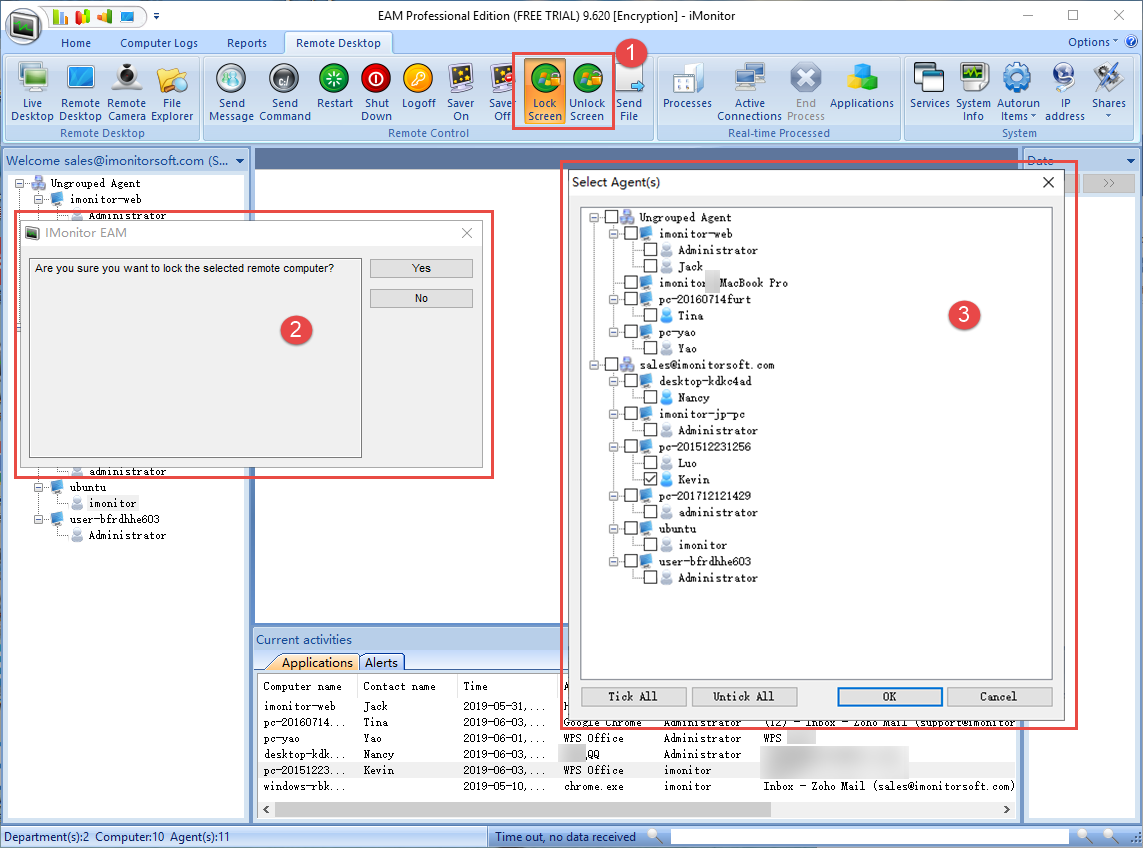This screenshot has height=848, width=1143.
Task: Select the Applications activity tab
Action: [316, 662]
